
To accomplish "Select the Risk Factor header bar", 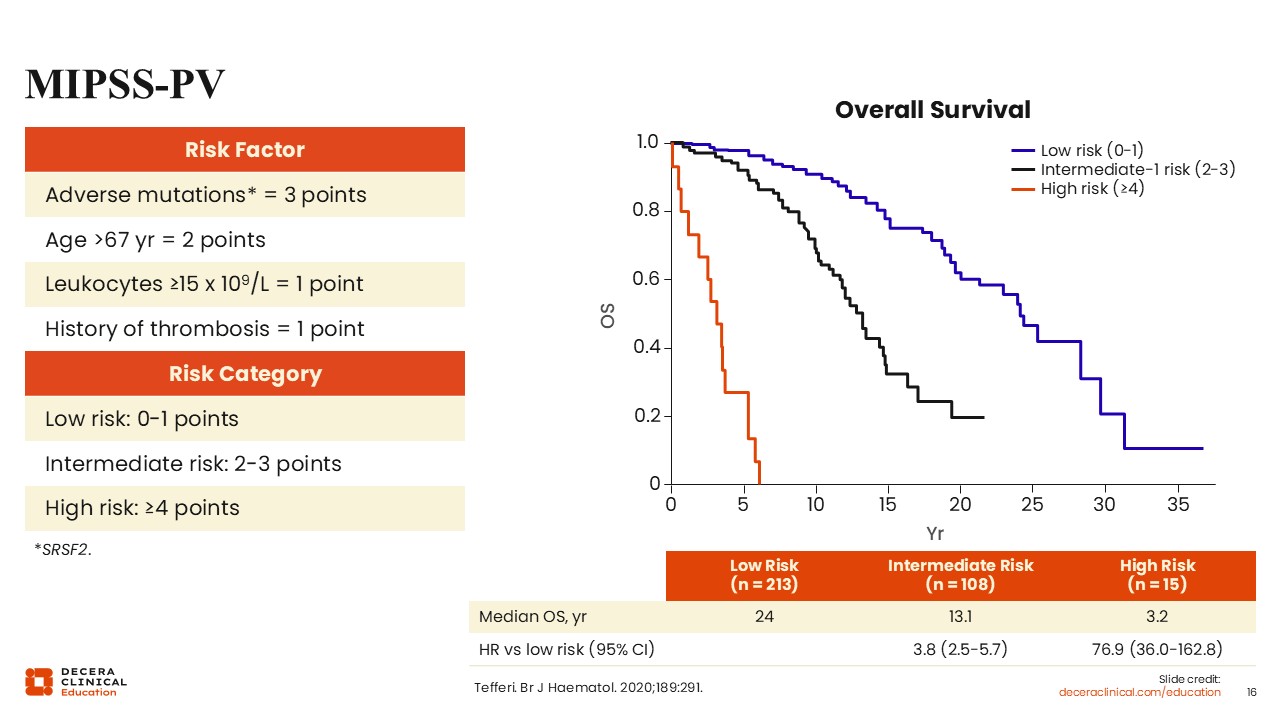I will point(245,150).
